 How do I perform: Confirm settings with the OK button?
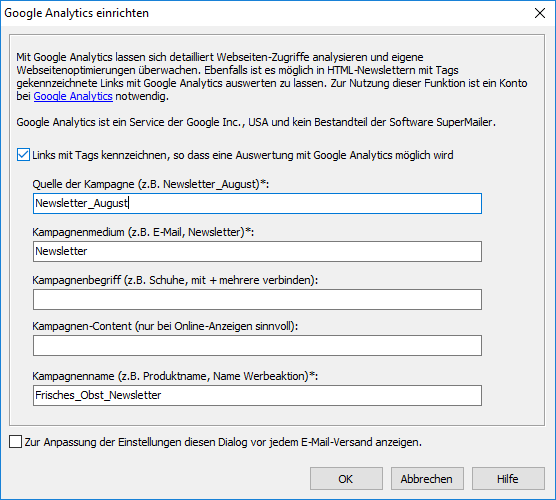(346, 479)
